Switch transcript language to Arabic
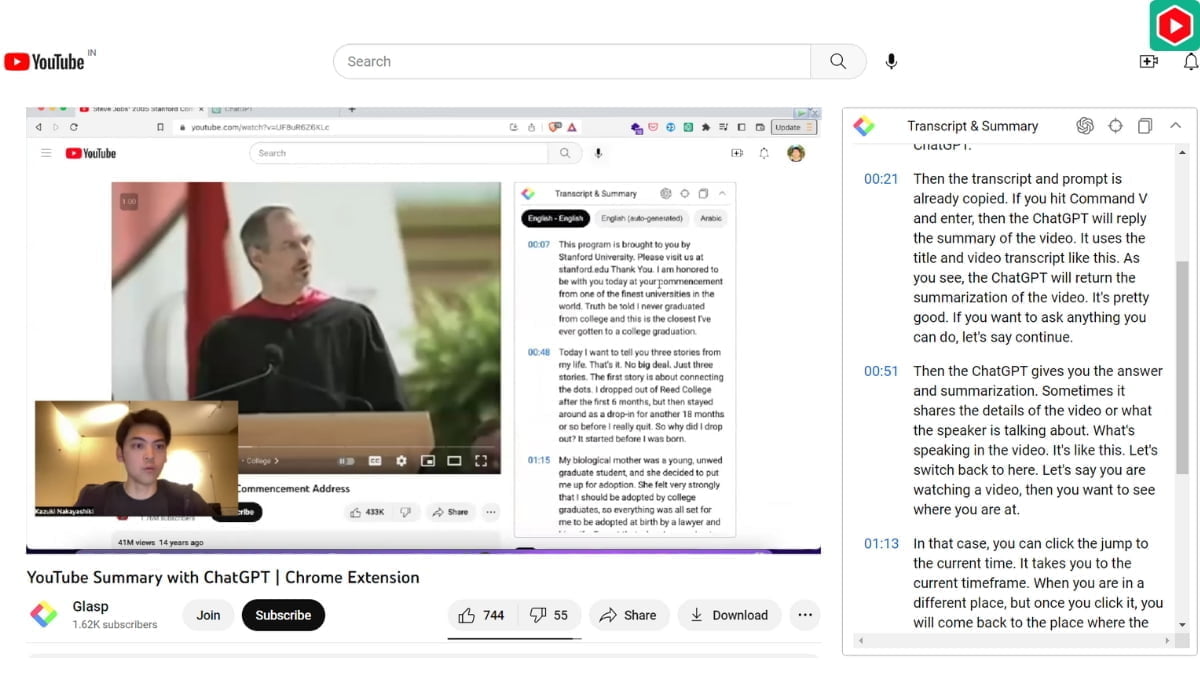The image size is (1200, 699). click(710, 218)
